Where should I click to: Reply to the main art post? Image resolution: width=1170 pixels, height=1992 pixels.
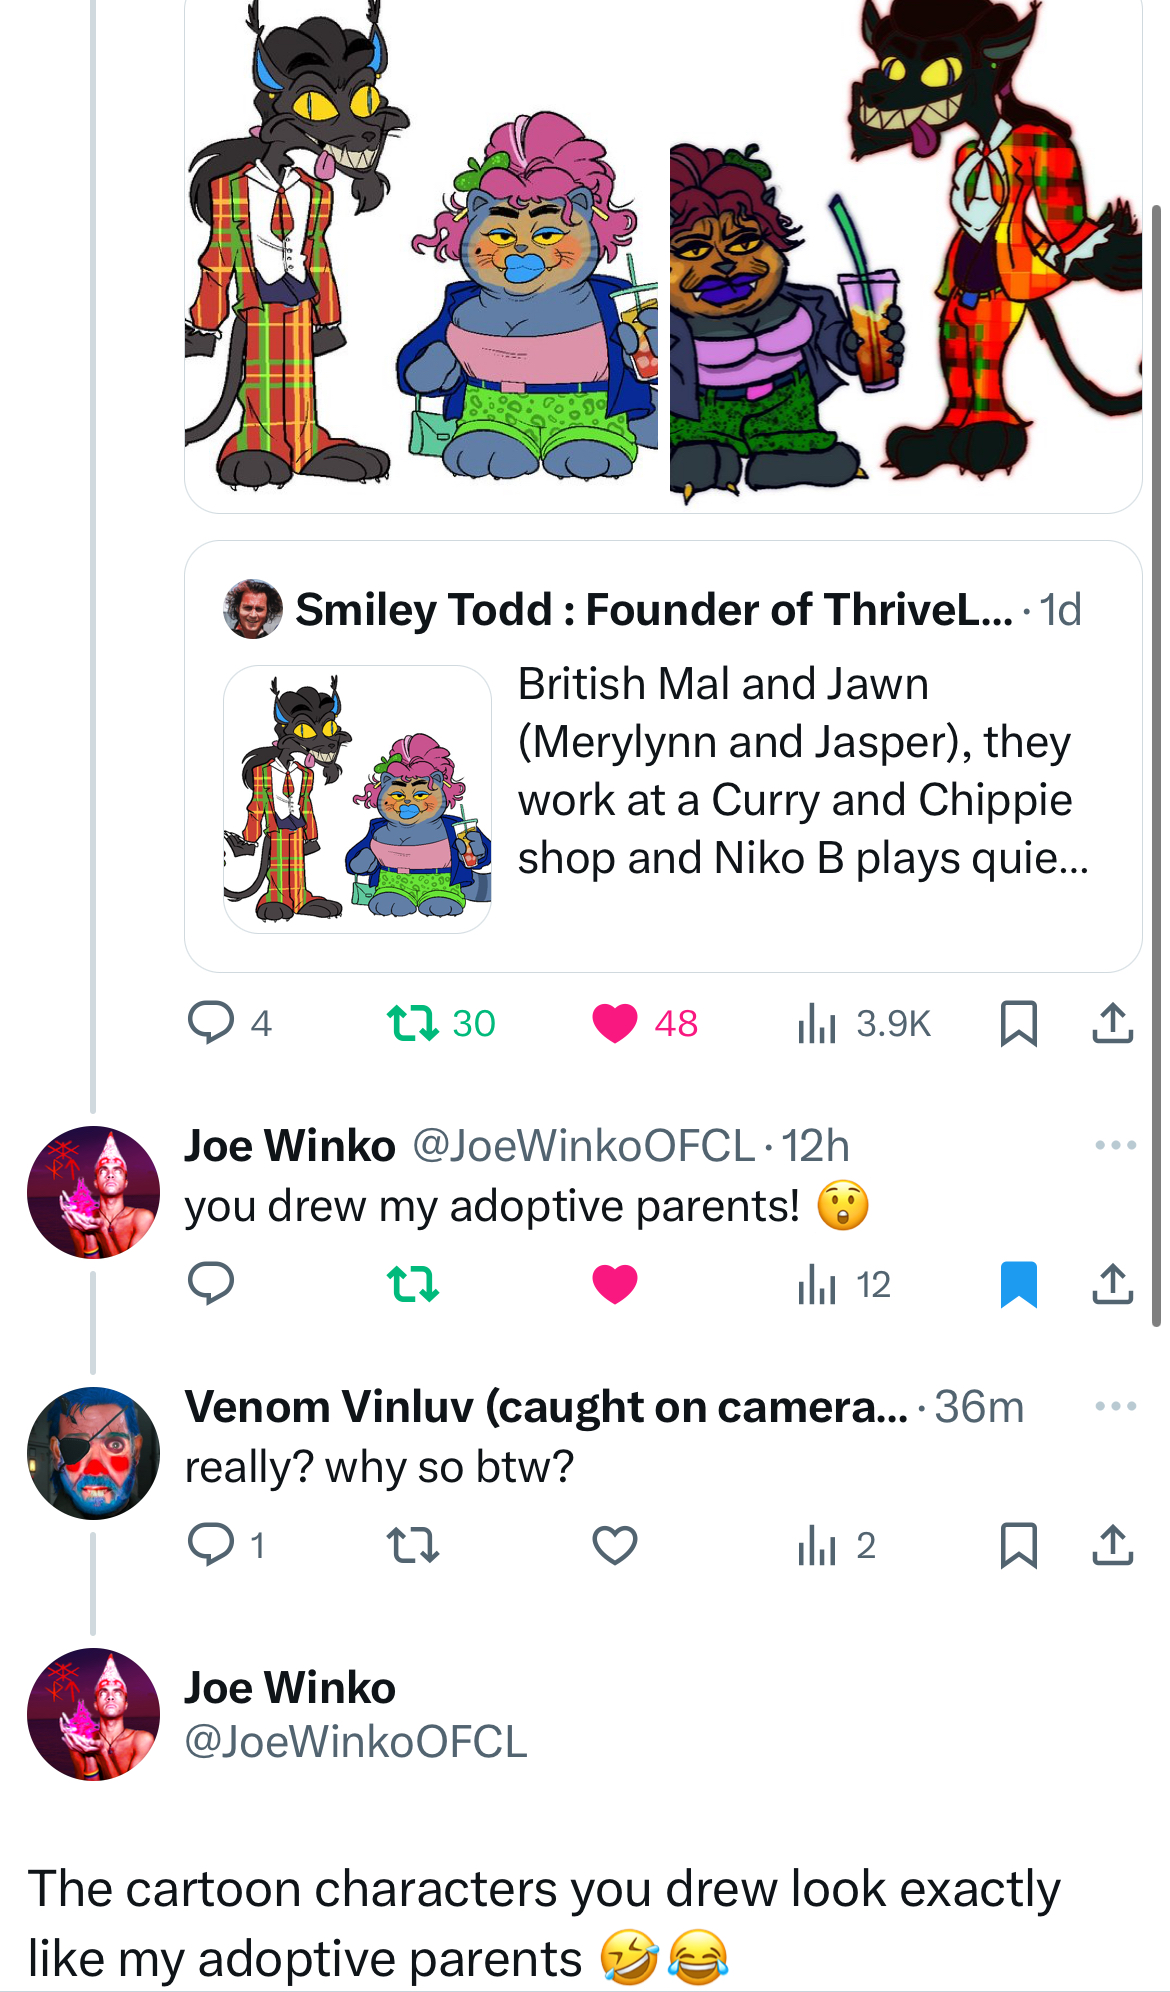tap(211, 1023)
